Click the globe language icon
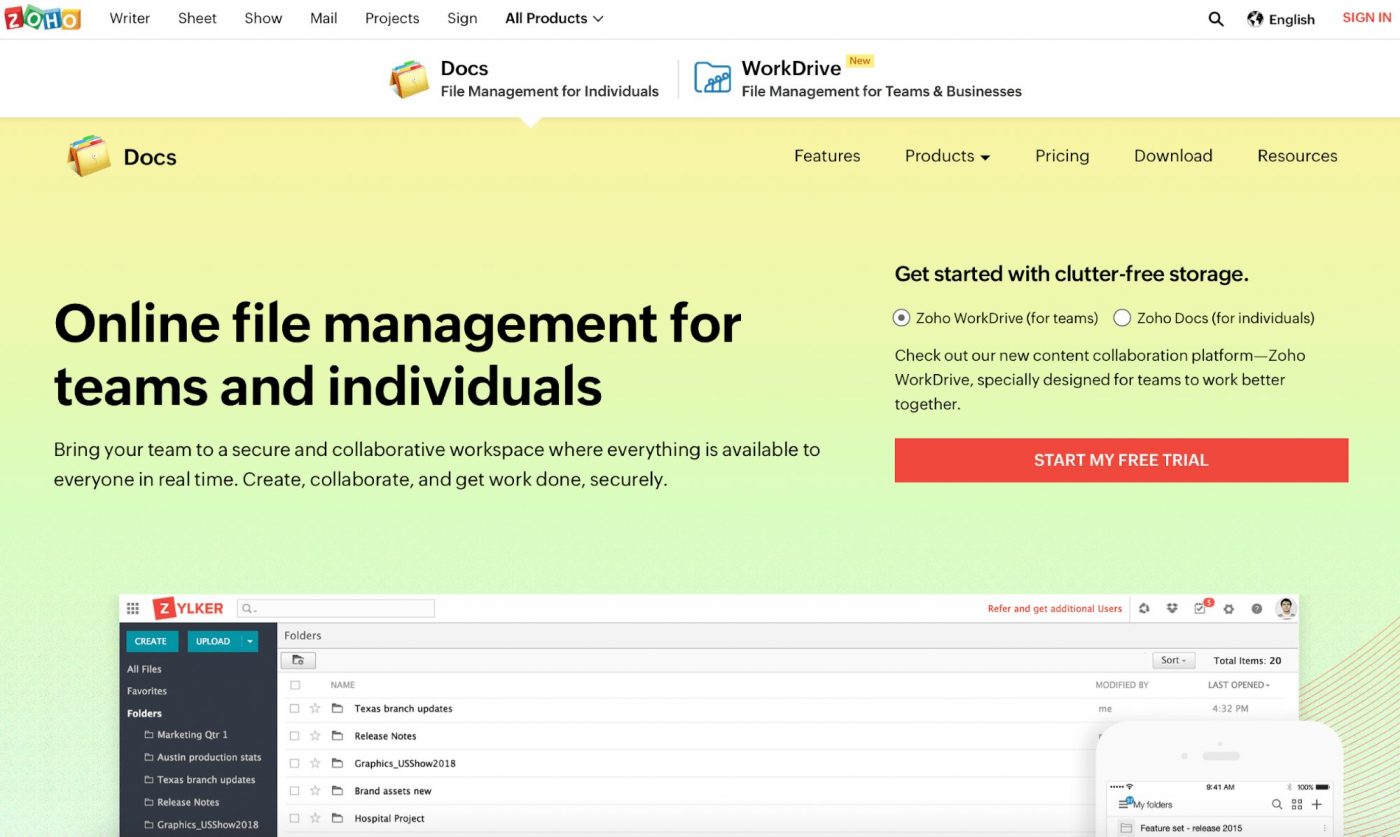 [1255, 19]
